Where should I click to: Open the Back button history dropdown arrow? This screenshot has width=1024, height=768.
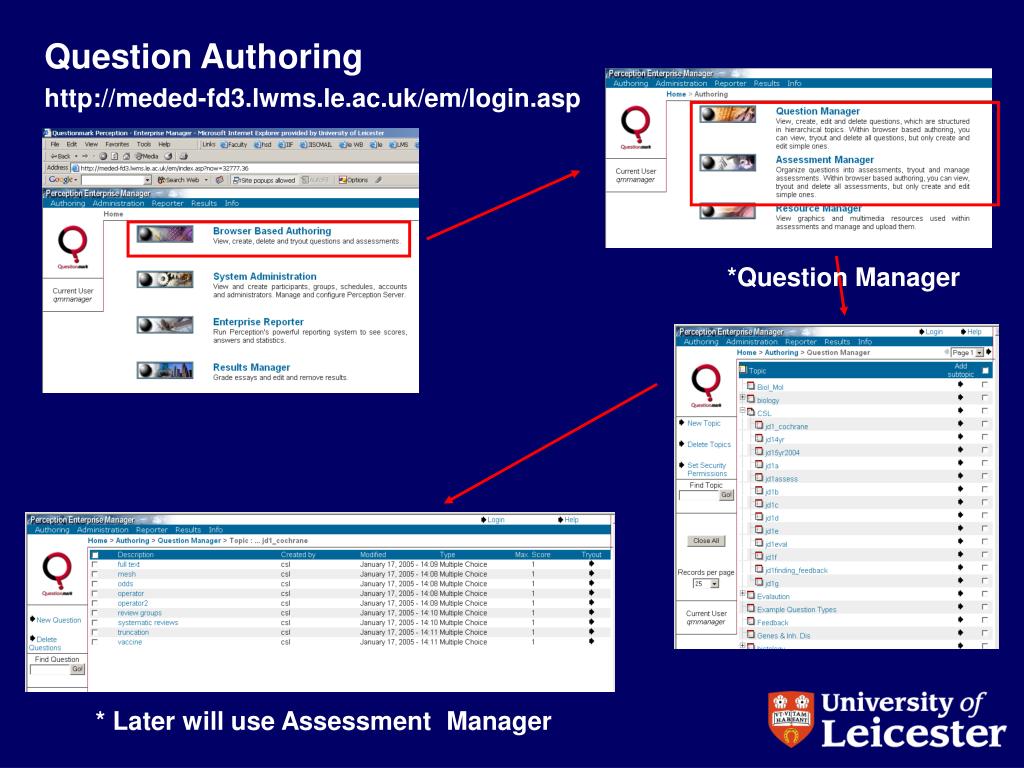click(x=76, y=157)
